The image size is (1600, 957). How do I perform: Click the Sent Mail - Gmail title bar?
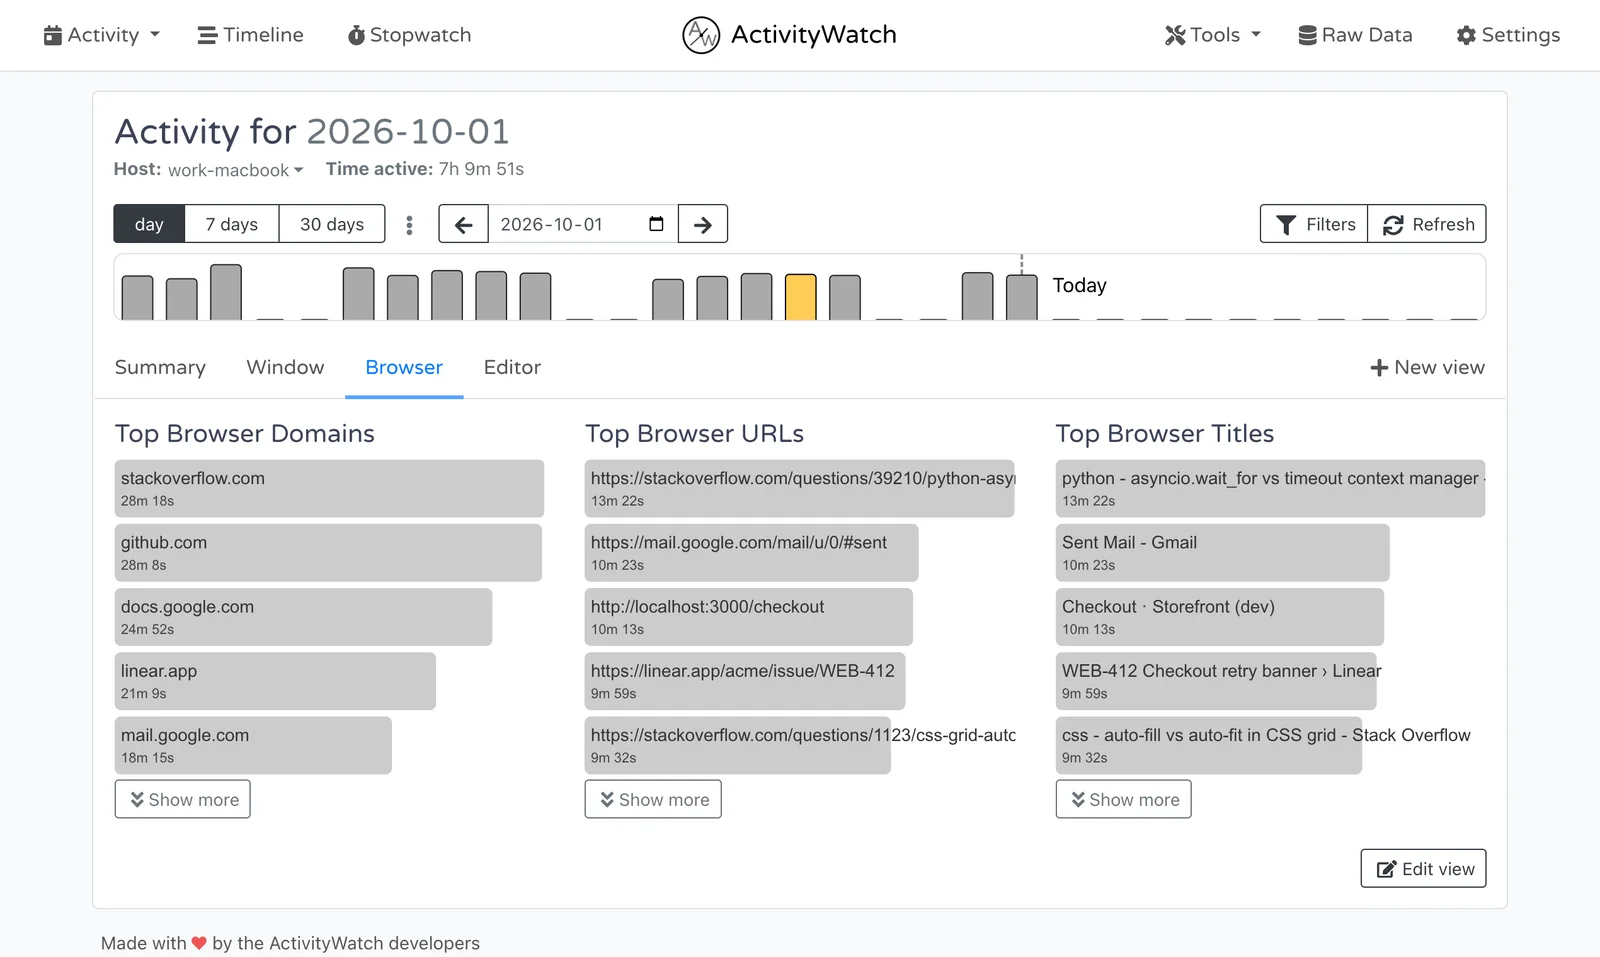point(1222,553)
